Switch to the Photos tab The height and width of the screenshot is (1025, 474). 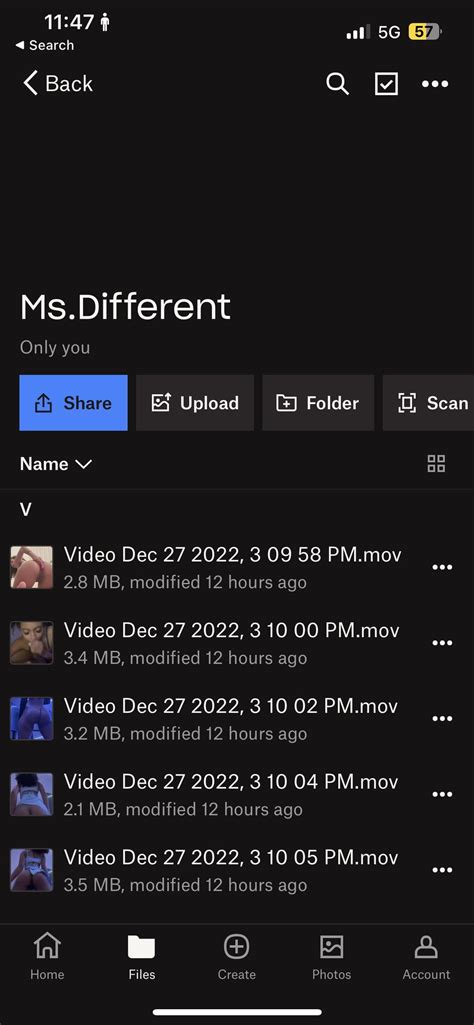[x=331, y=957]
